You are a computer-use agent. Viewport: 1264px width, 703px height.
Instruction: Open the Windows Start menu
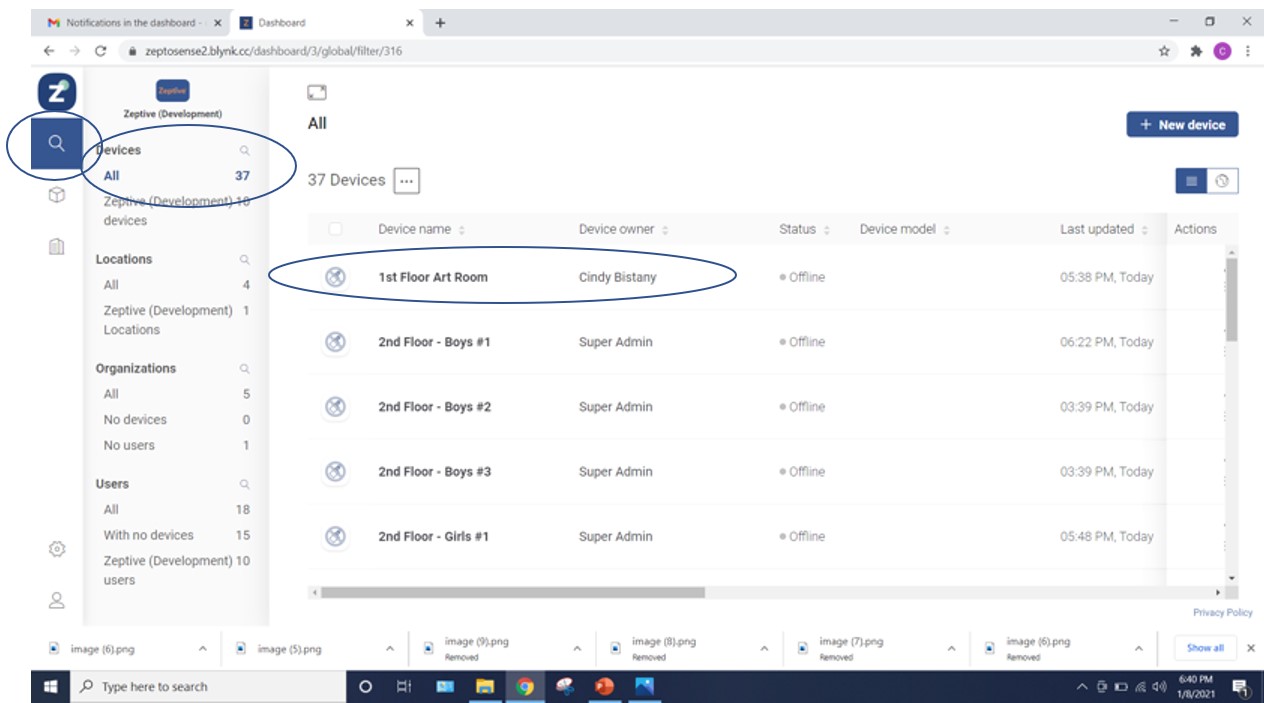pos(51,687)
